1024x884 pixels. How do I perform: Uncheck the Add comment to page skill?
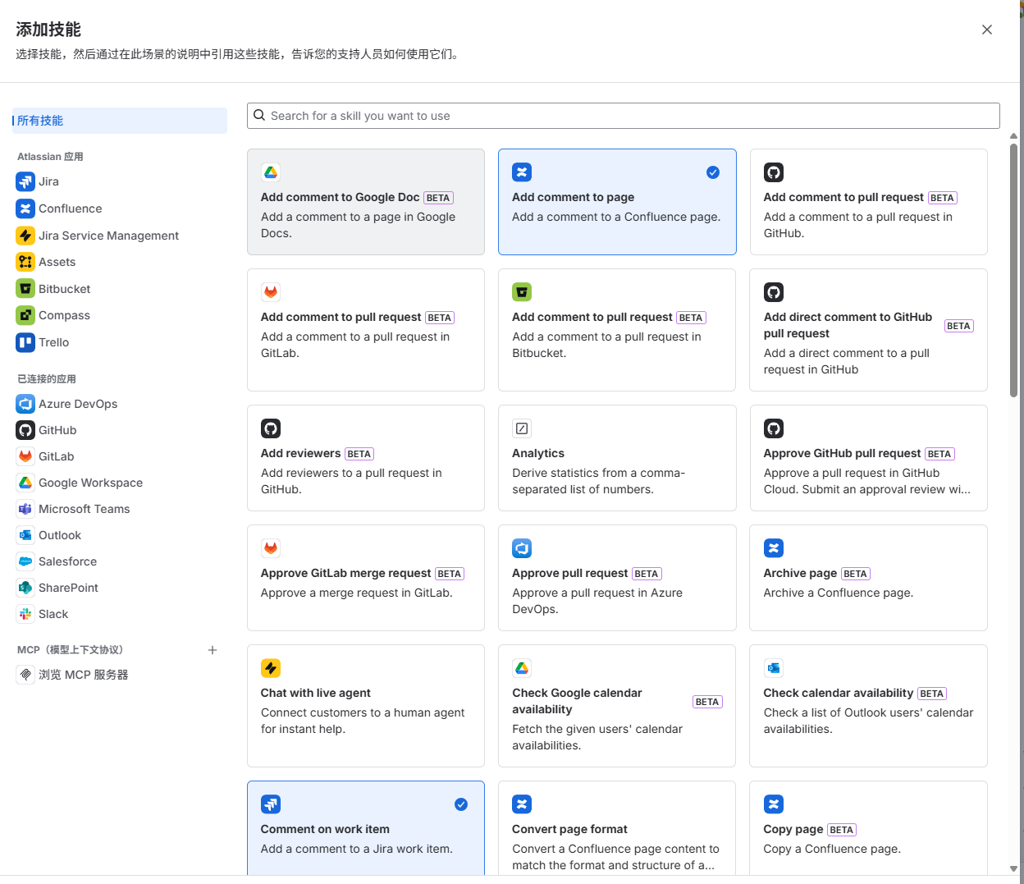712,172
